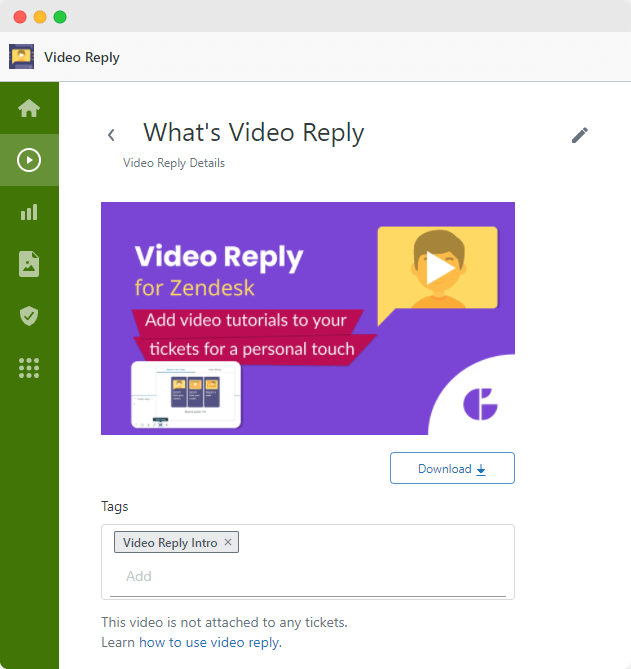The height and width of the screenshot is (669, 631).
Task: Maximize the window with green button
Action: [60, 17]
